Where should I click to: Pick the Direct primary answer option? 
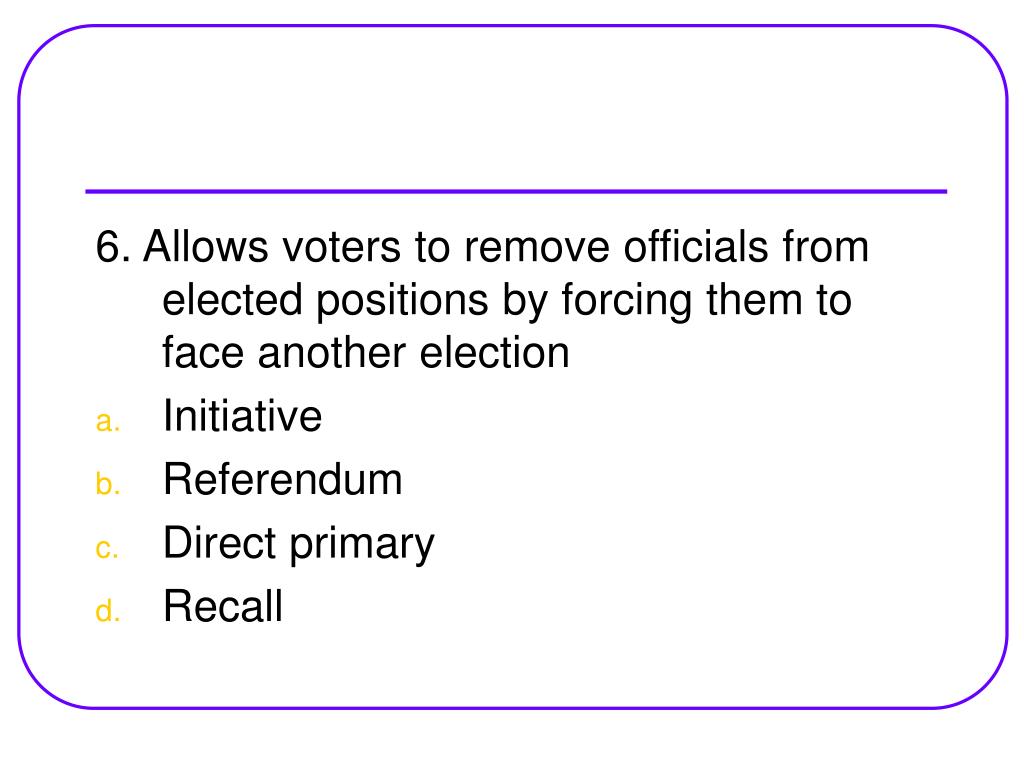298,545
